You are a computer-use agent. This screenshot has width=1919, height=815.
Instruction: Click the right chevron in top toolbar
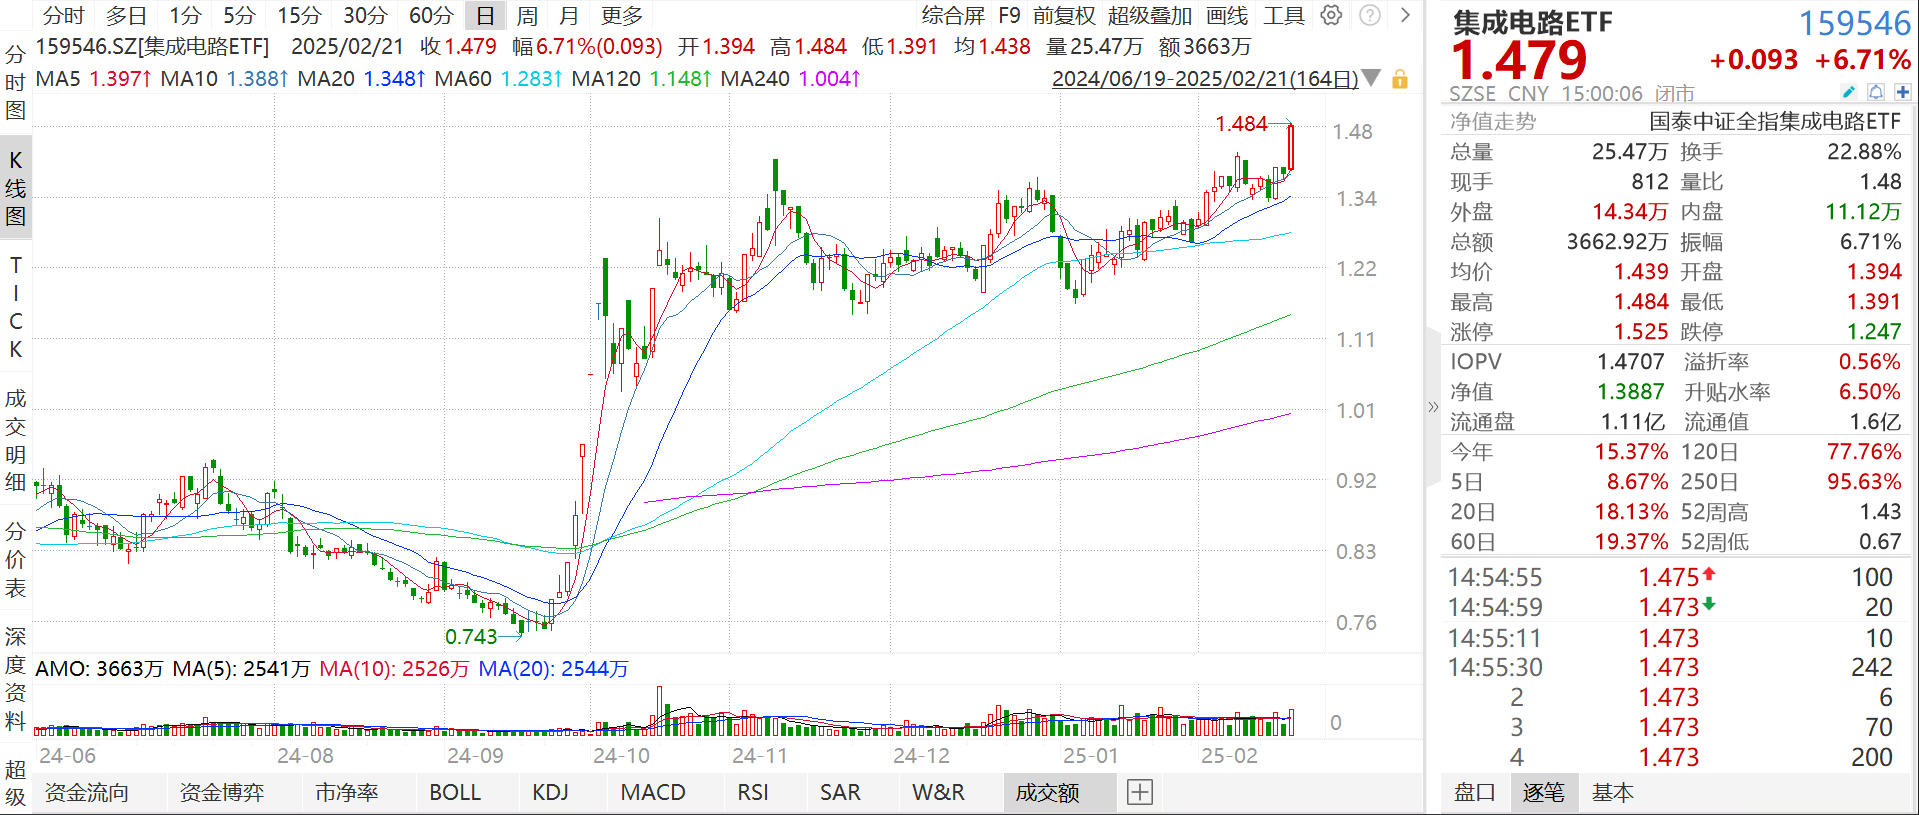pos(1405,15)
